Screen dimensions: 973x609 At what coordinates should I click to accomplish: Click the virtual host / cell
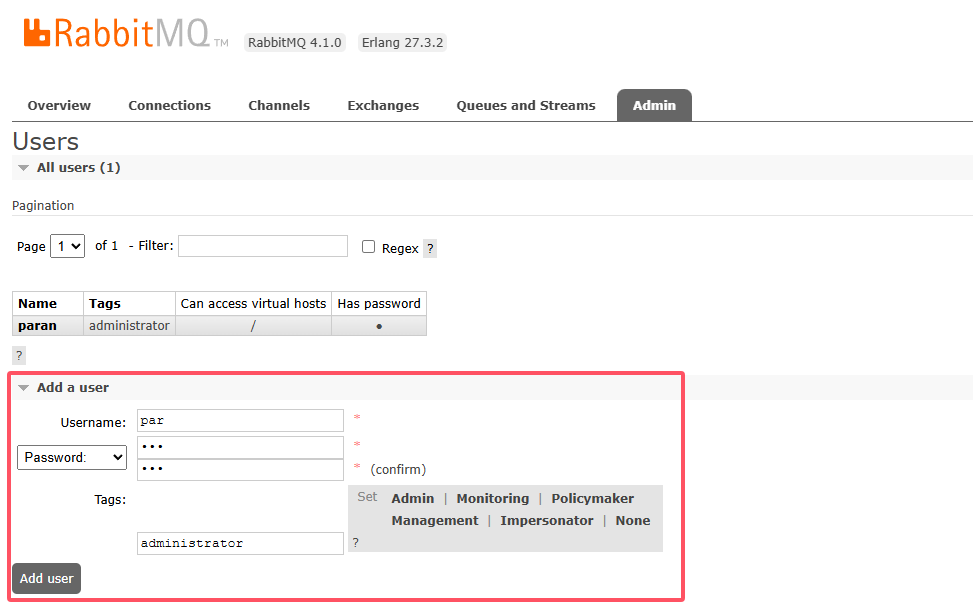click(253, 325)
